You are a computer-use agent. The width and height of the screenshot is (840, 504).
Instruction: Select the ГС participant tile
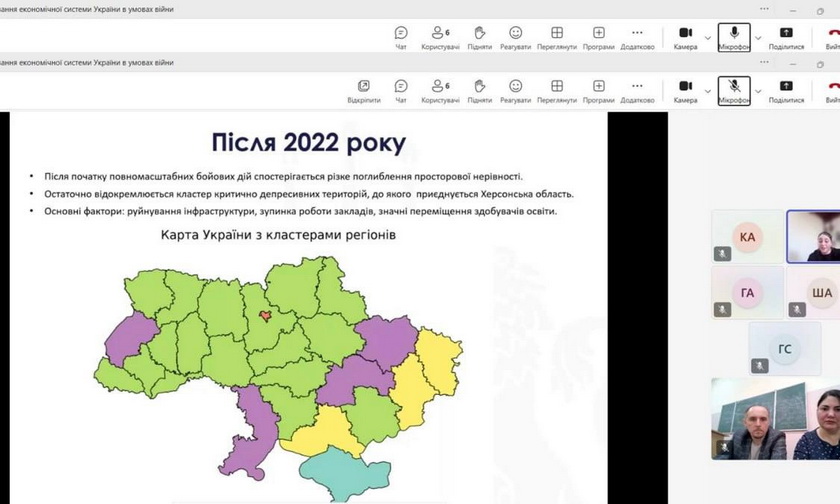point(784,348)
